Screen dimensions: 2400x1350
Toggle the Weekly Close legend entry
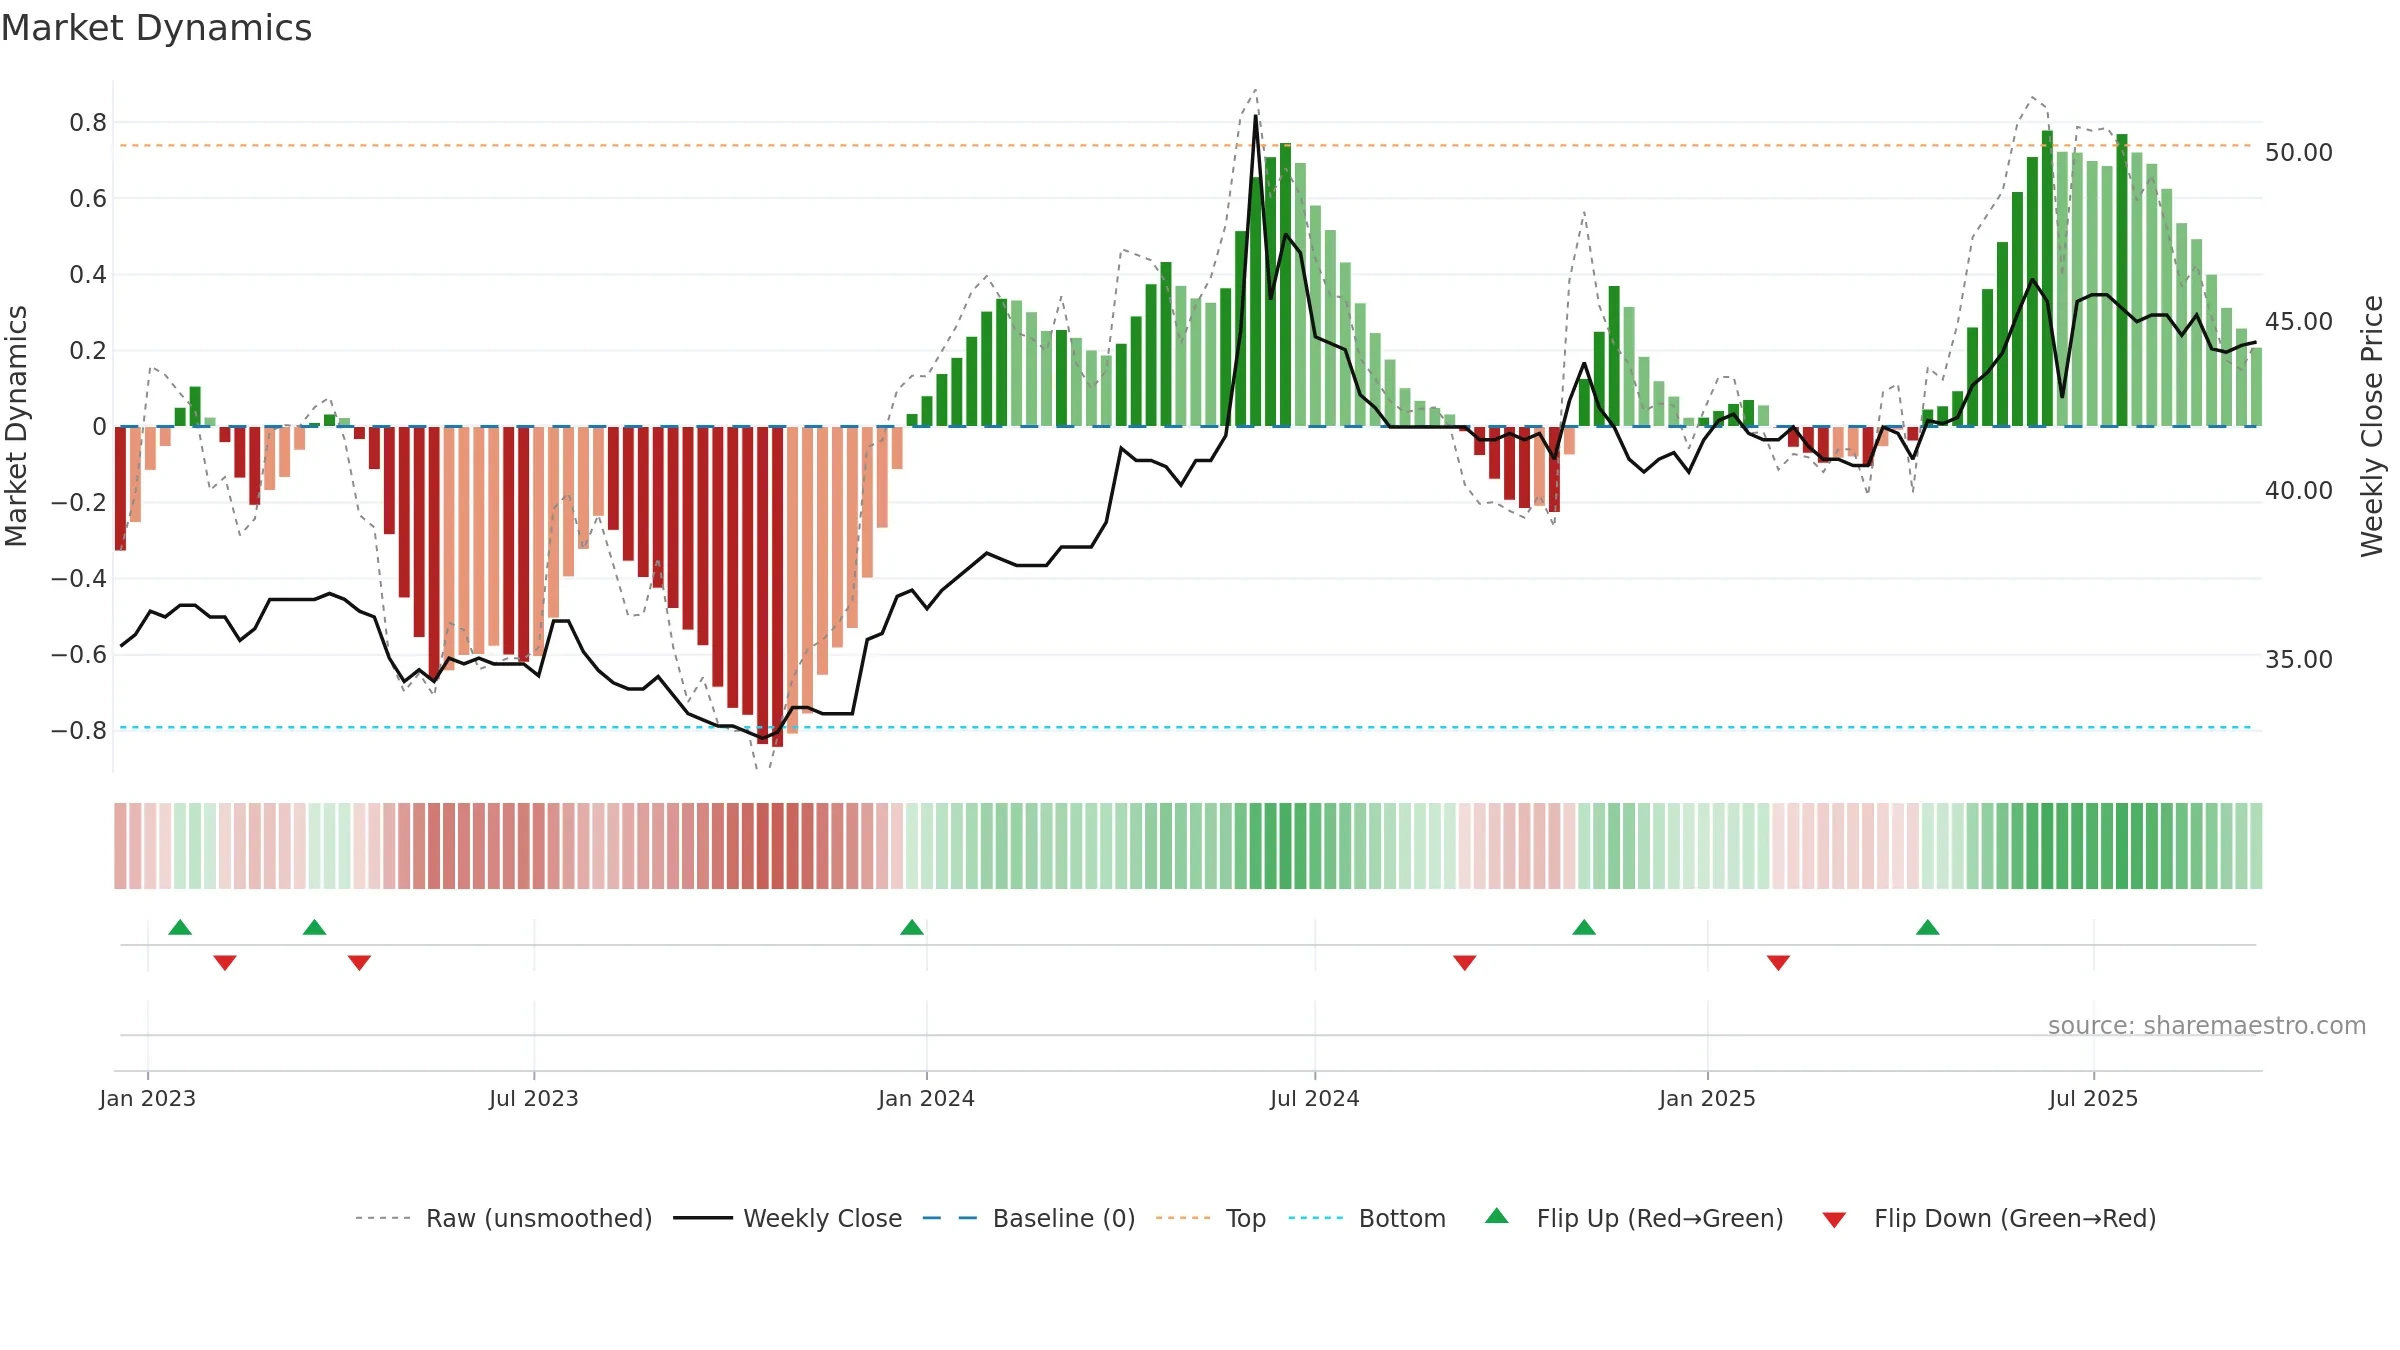[823, 1218]
